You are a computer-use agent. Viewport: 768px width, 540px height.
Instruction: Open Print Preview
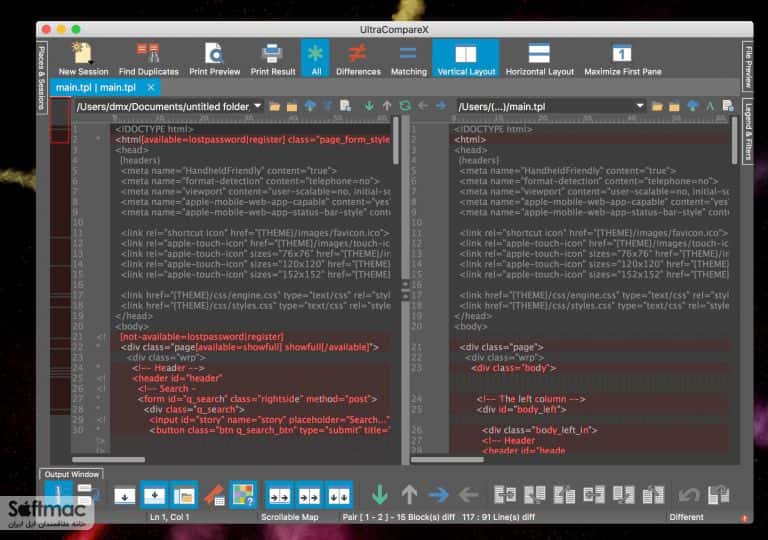[215, 59]
